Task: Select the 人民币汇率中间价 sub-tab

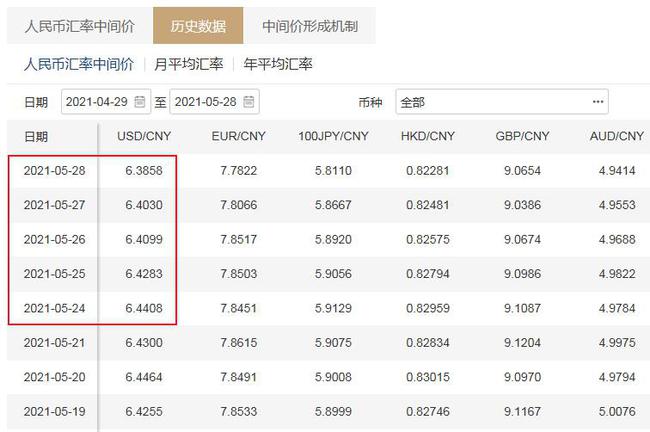Action: [79, 64]
